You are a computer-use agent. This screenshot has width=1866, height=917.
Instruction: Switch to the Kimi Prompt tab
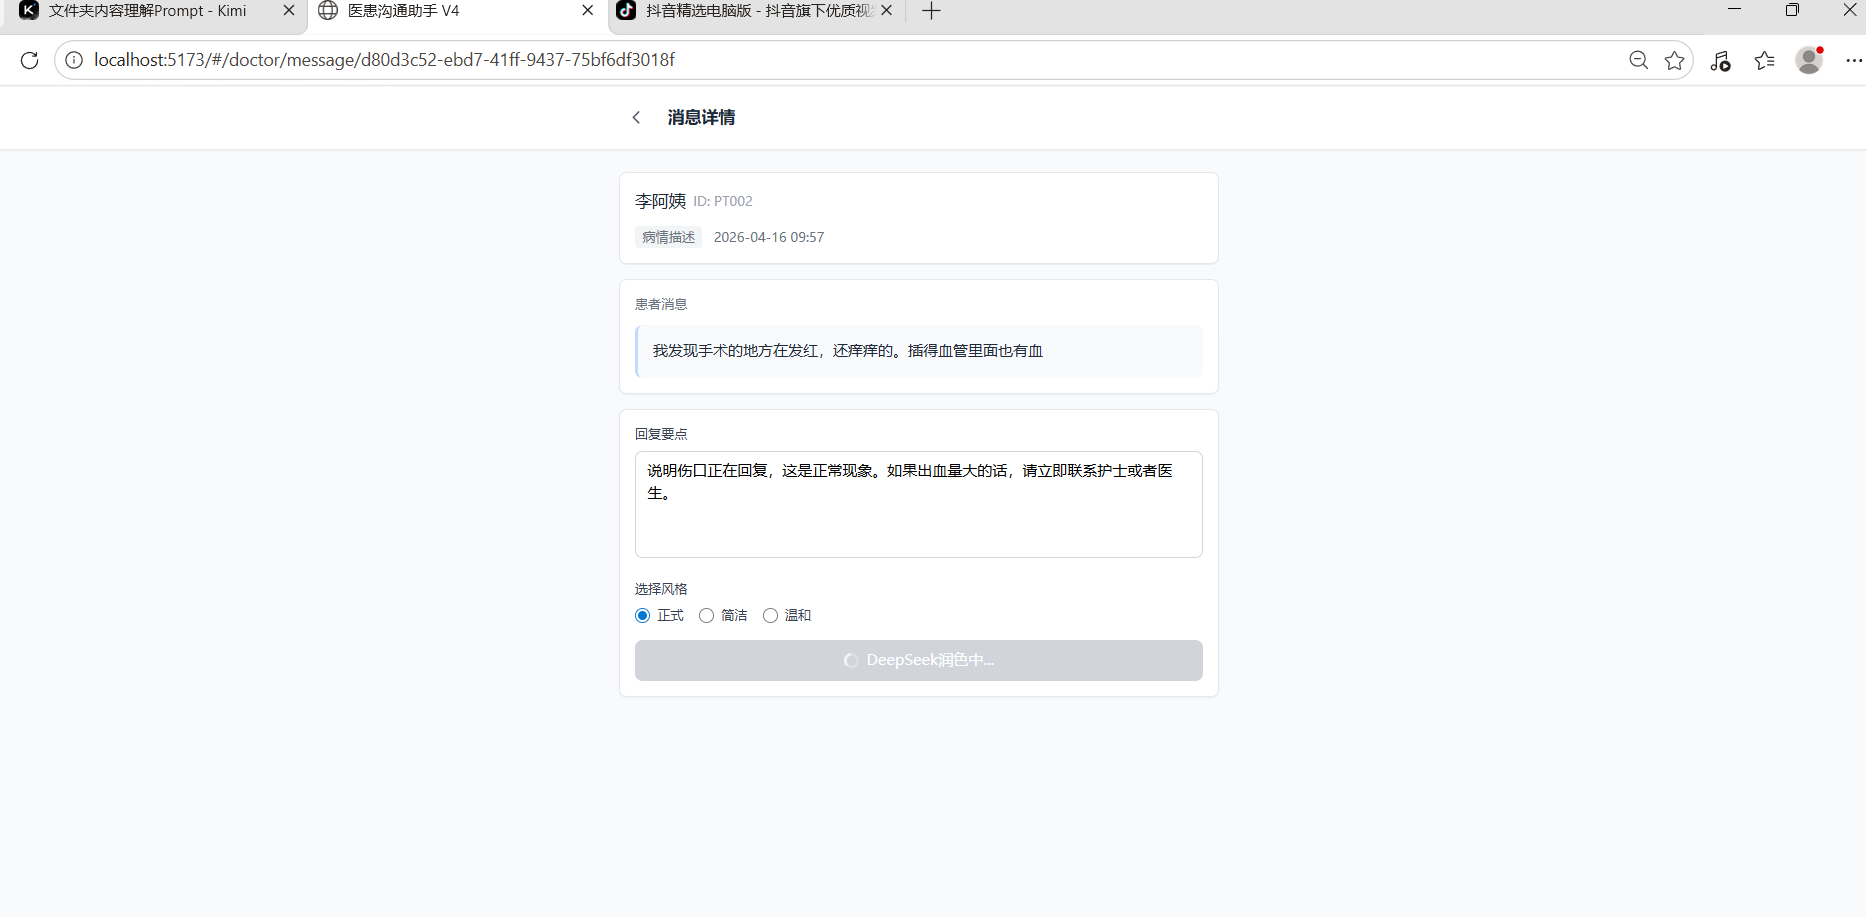coord(148,11)
